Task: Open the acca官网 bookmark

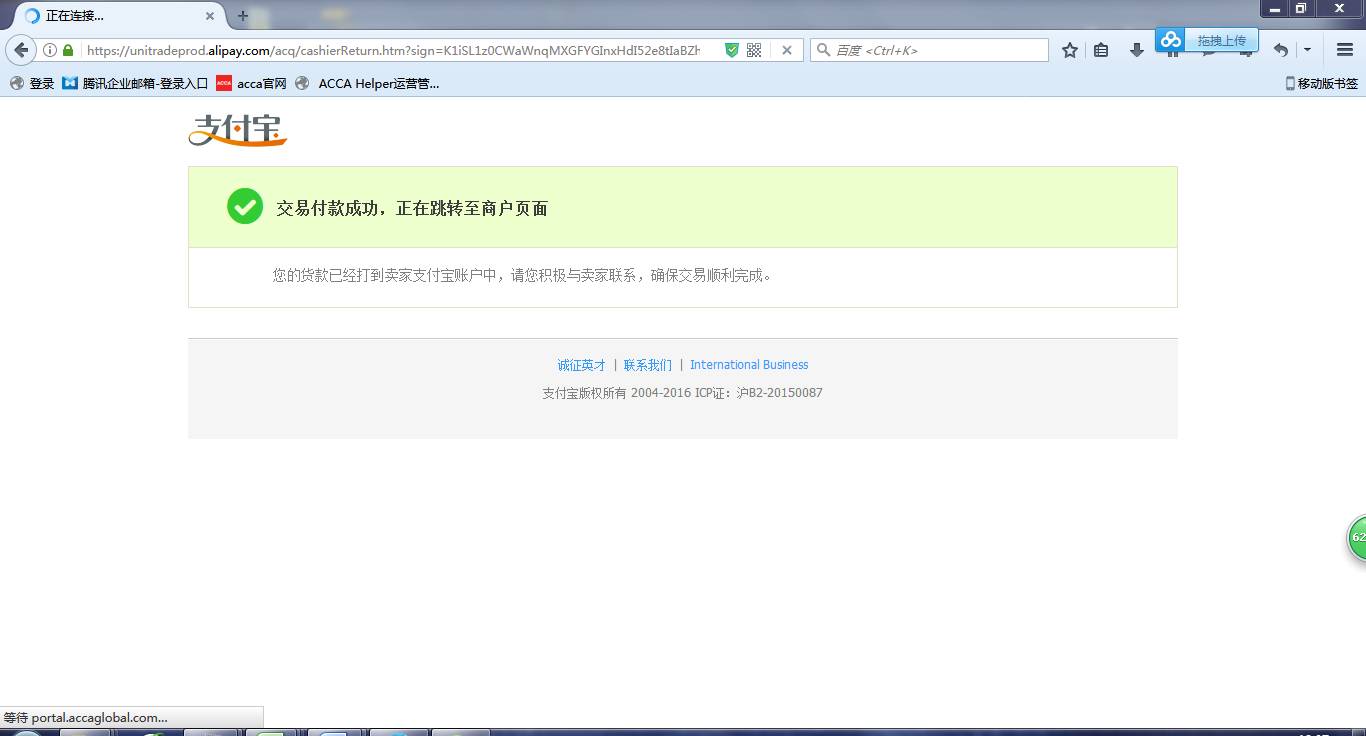Action: click(x=252, y=84)
